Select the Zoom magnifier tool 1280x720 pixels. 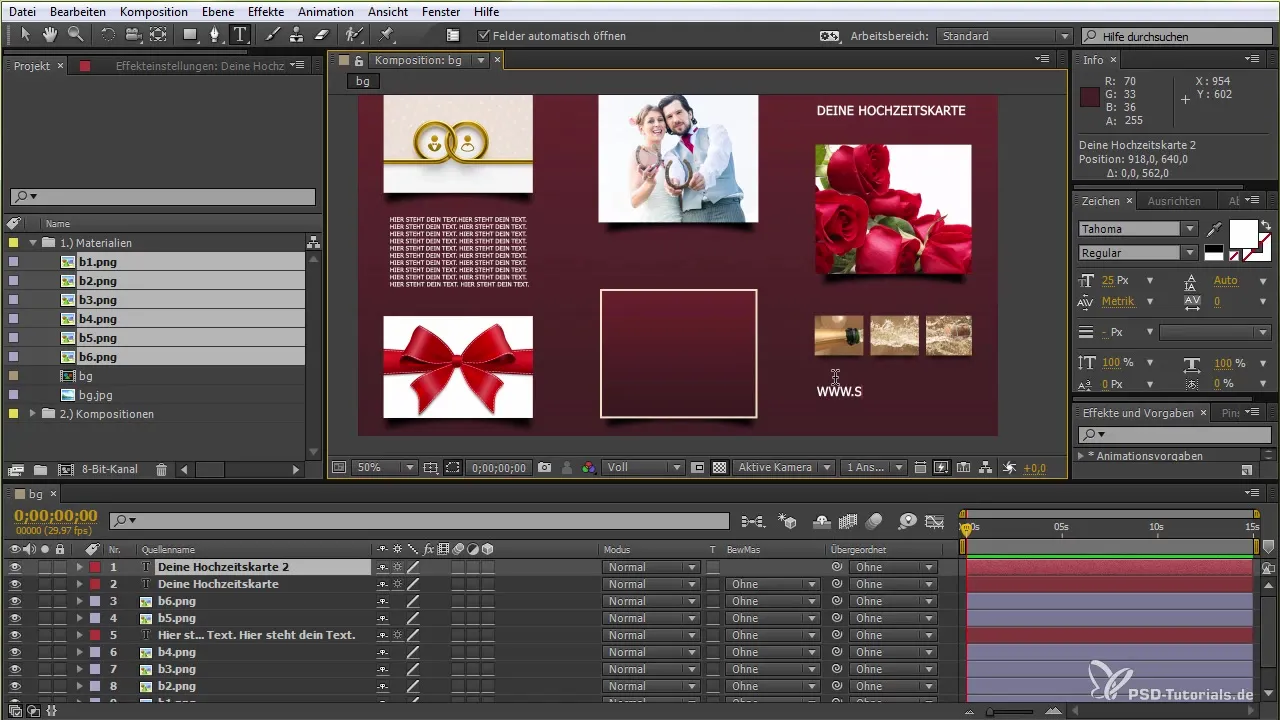coord(74,35)
